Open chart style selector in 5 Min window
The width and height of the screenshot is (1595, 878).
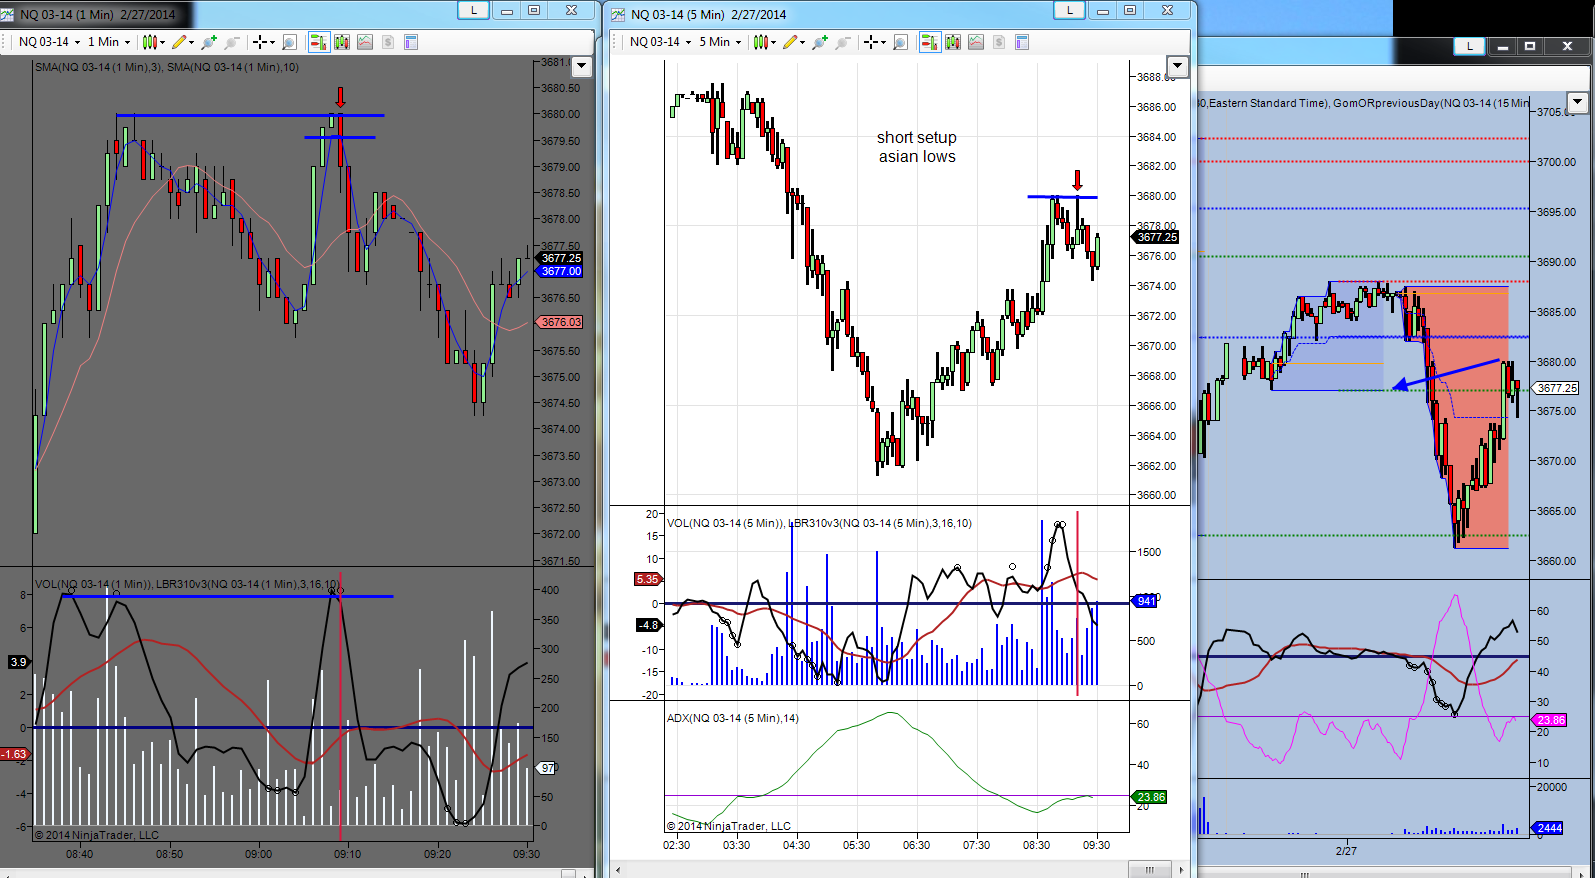[760, 42]
